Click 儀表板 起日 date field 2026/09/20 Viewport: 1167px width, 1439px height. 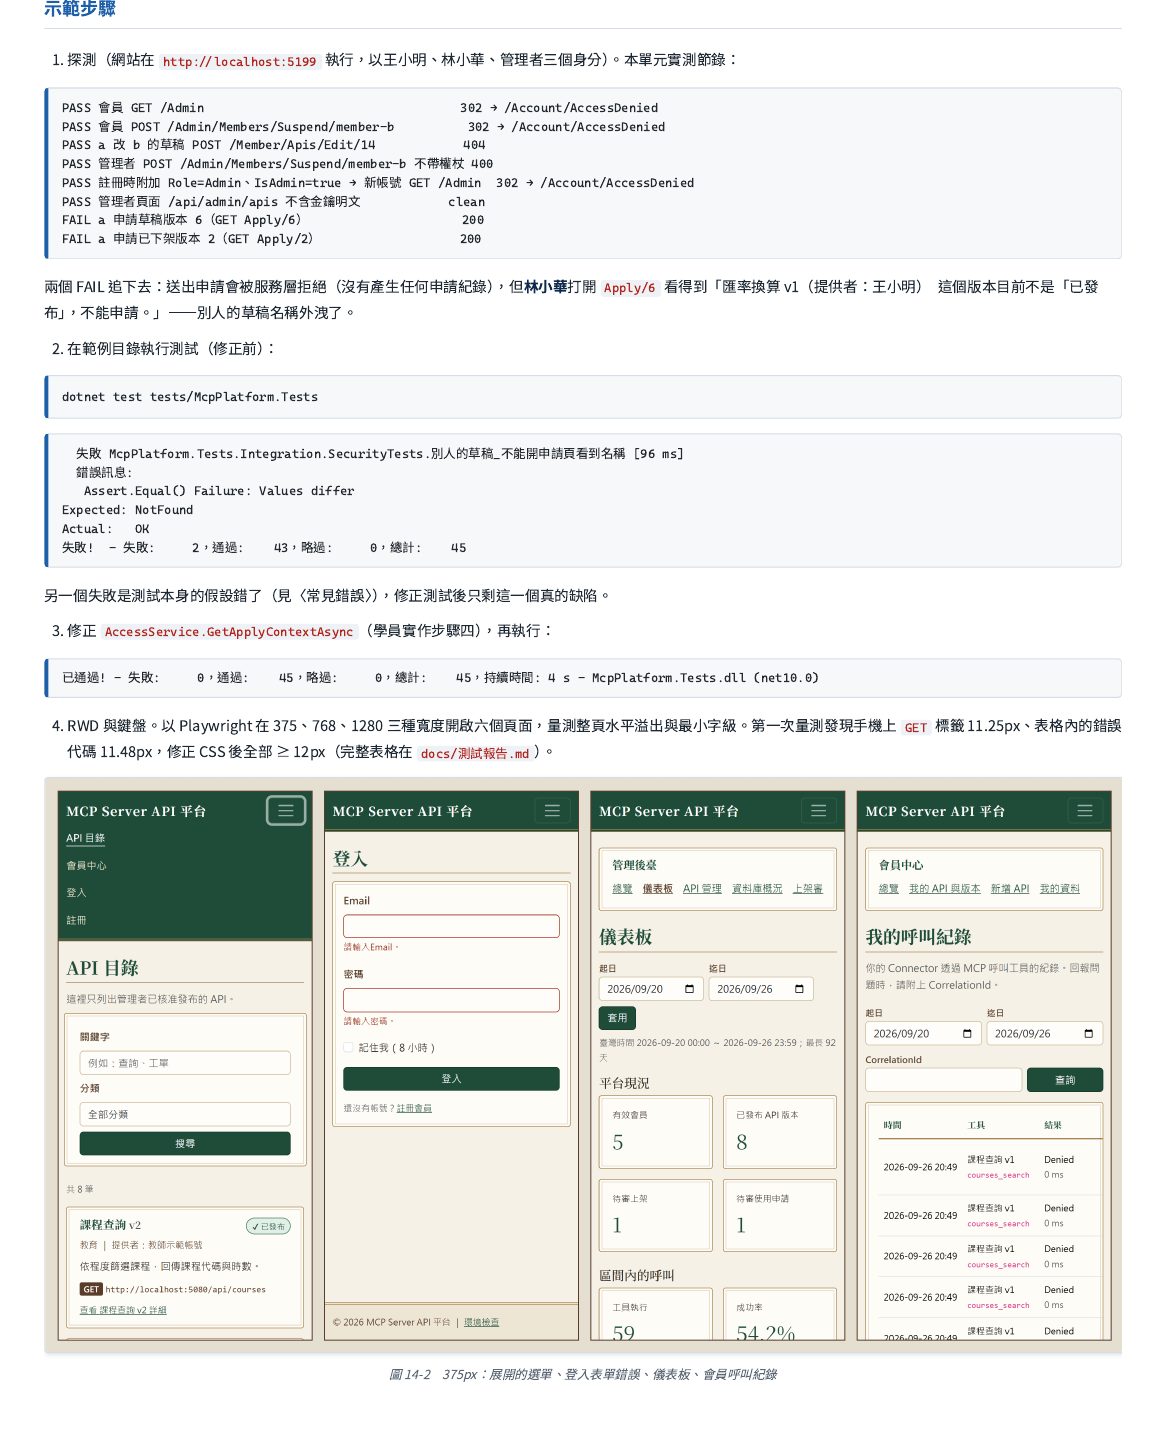pyautogui.click(x=651, y=989)
